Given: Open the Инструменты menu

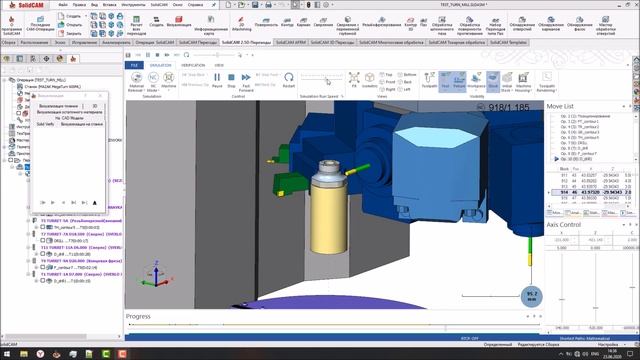Looking at the screenshot, I should tap(133, 5).
